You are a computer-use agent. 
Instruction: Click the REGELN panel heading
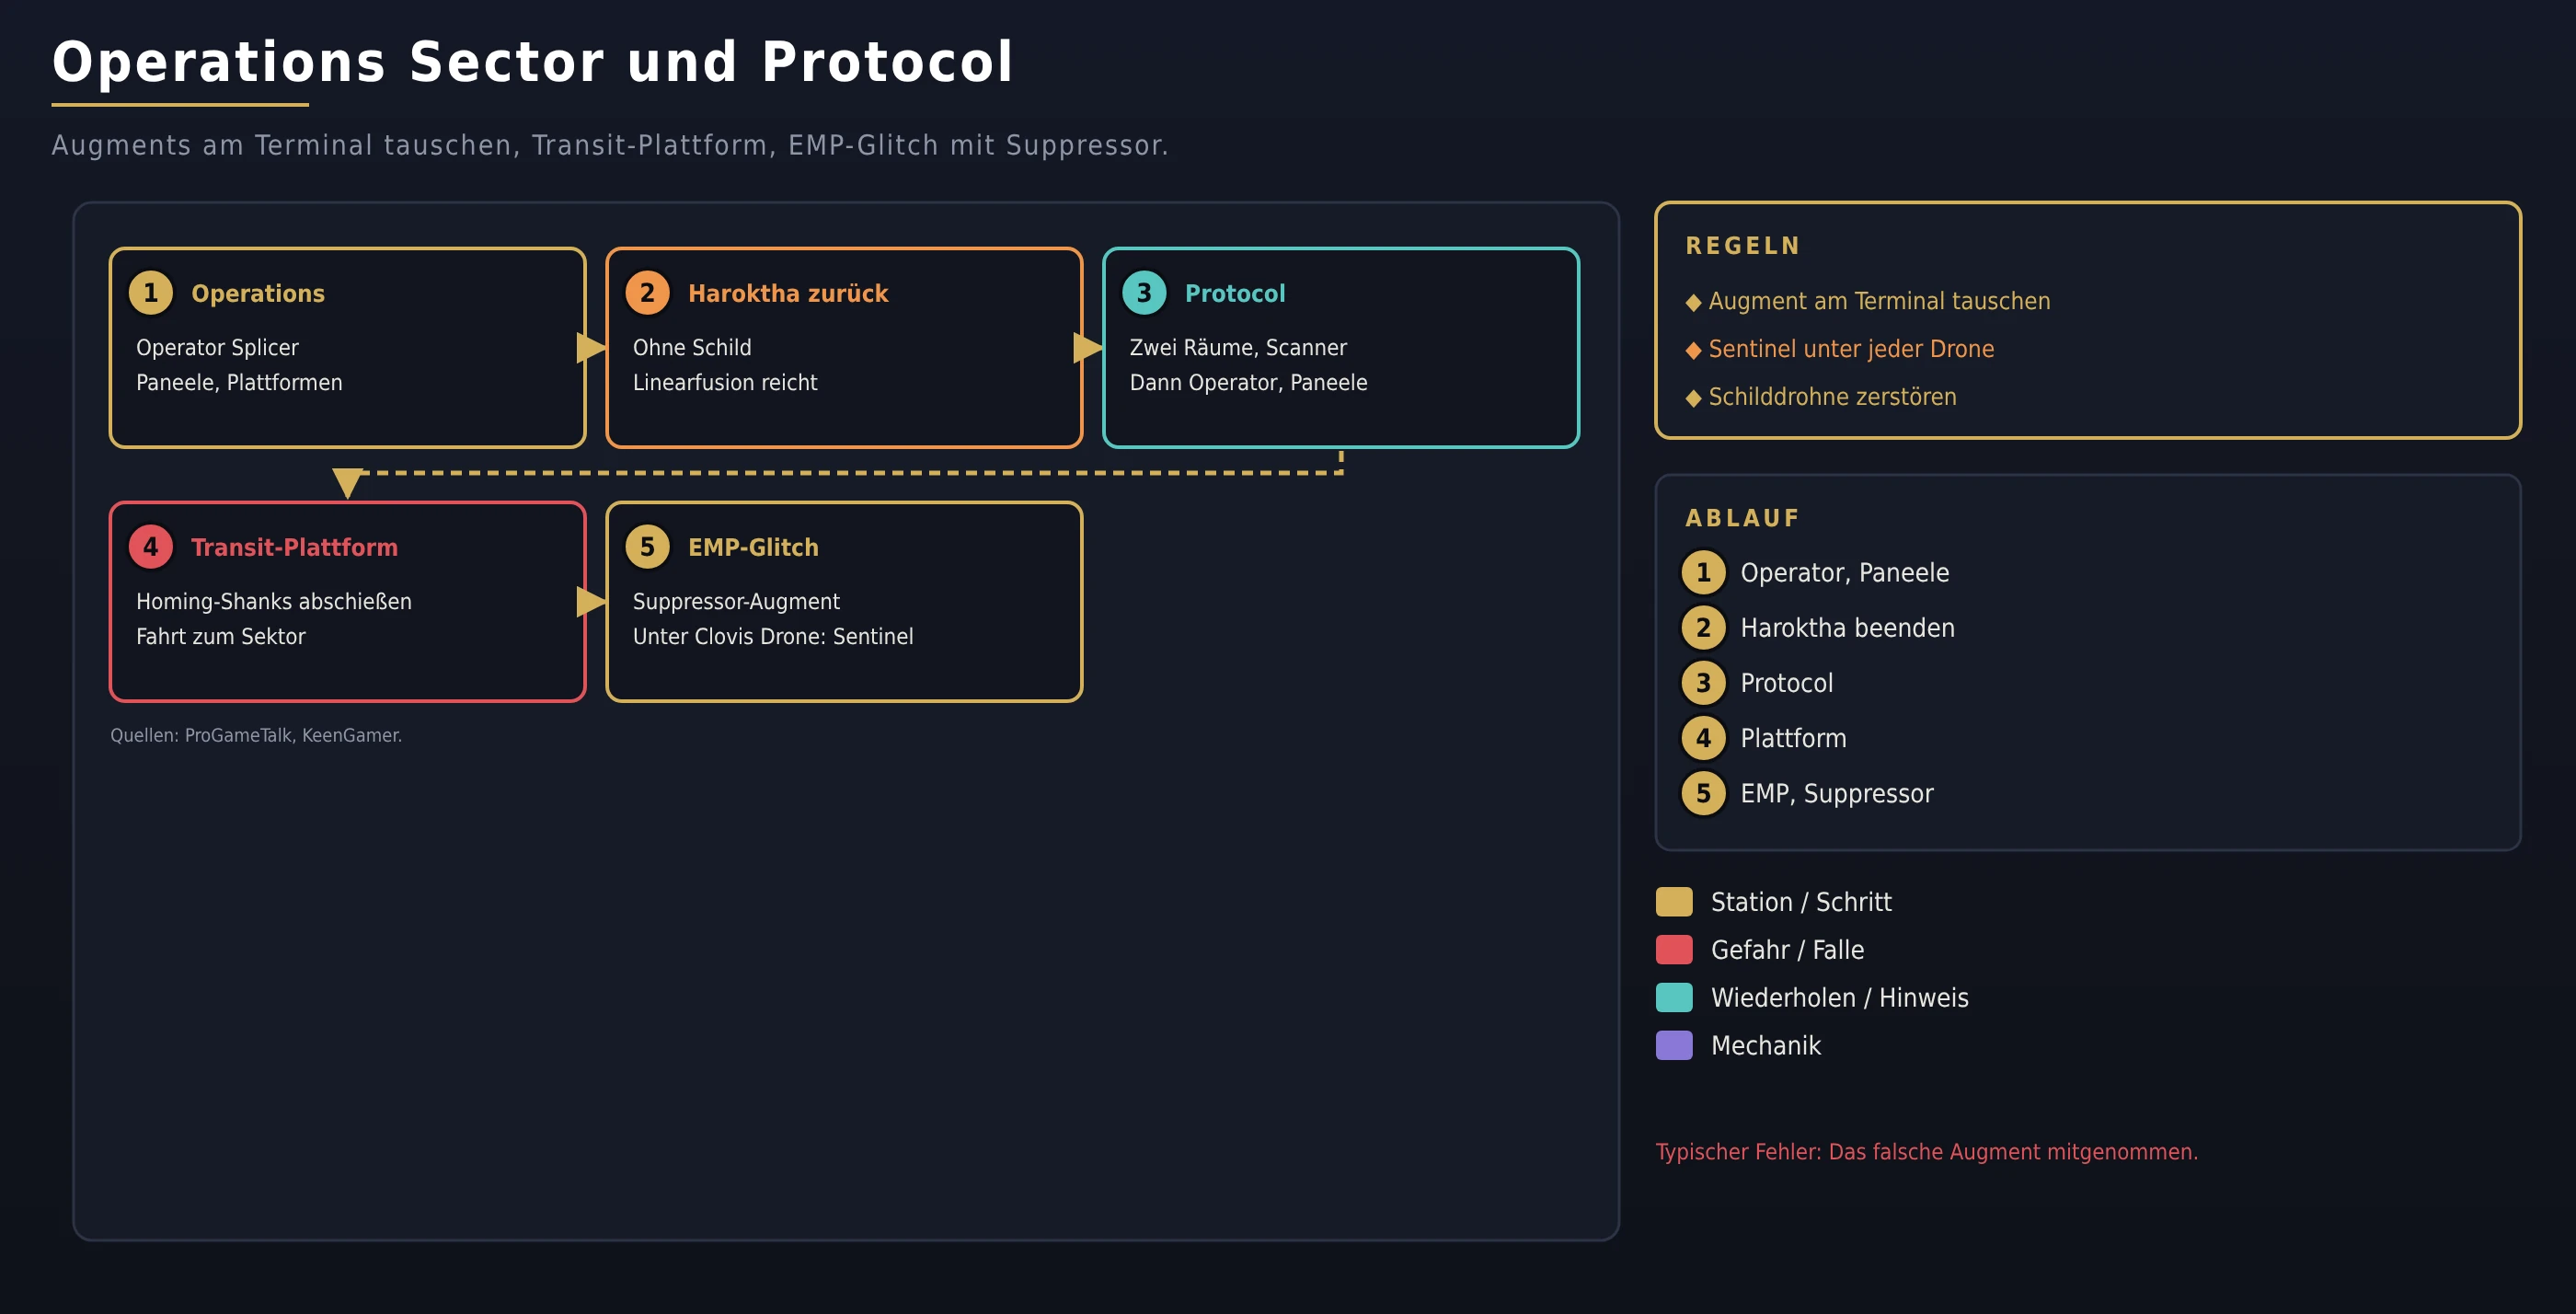pyautogui.click(x=1743, y=246)
